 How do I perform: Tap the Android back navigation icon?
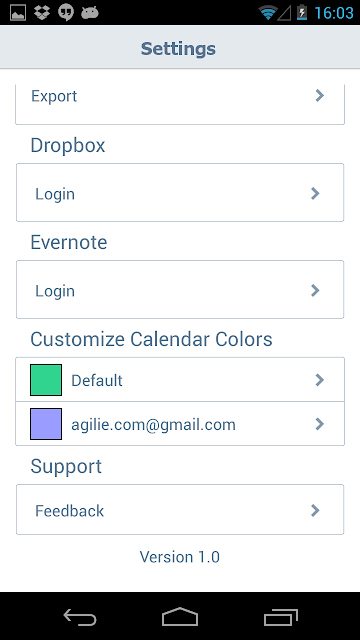[80, 617]
